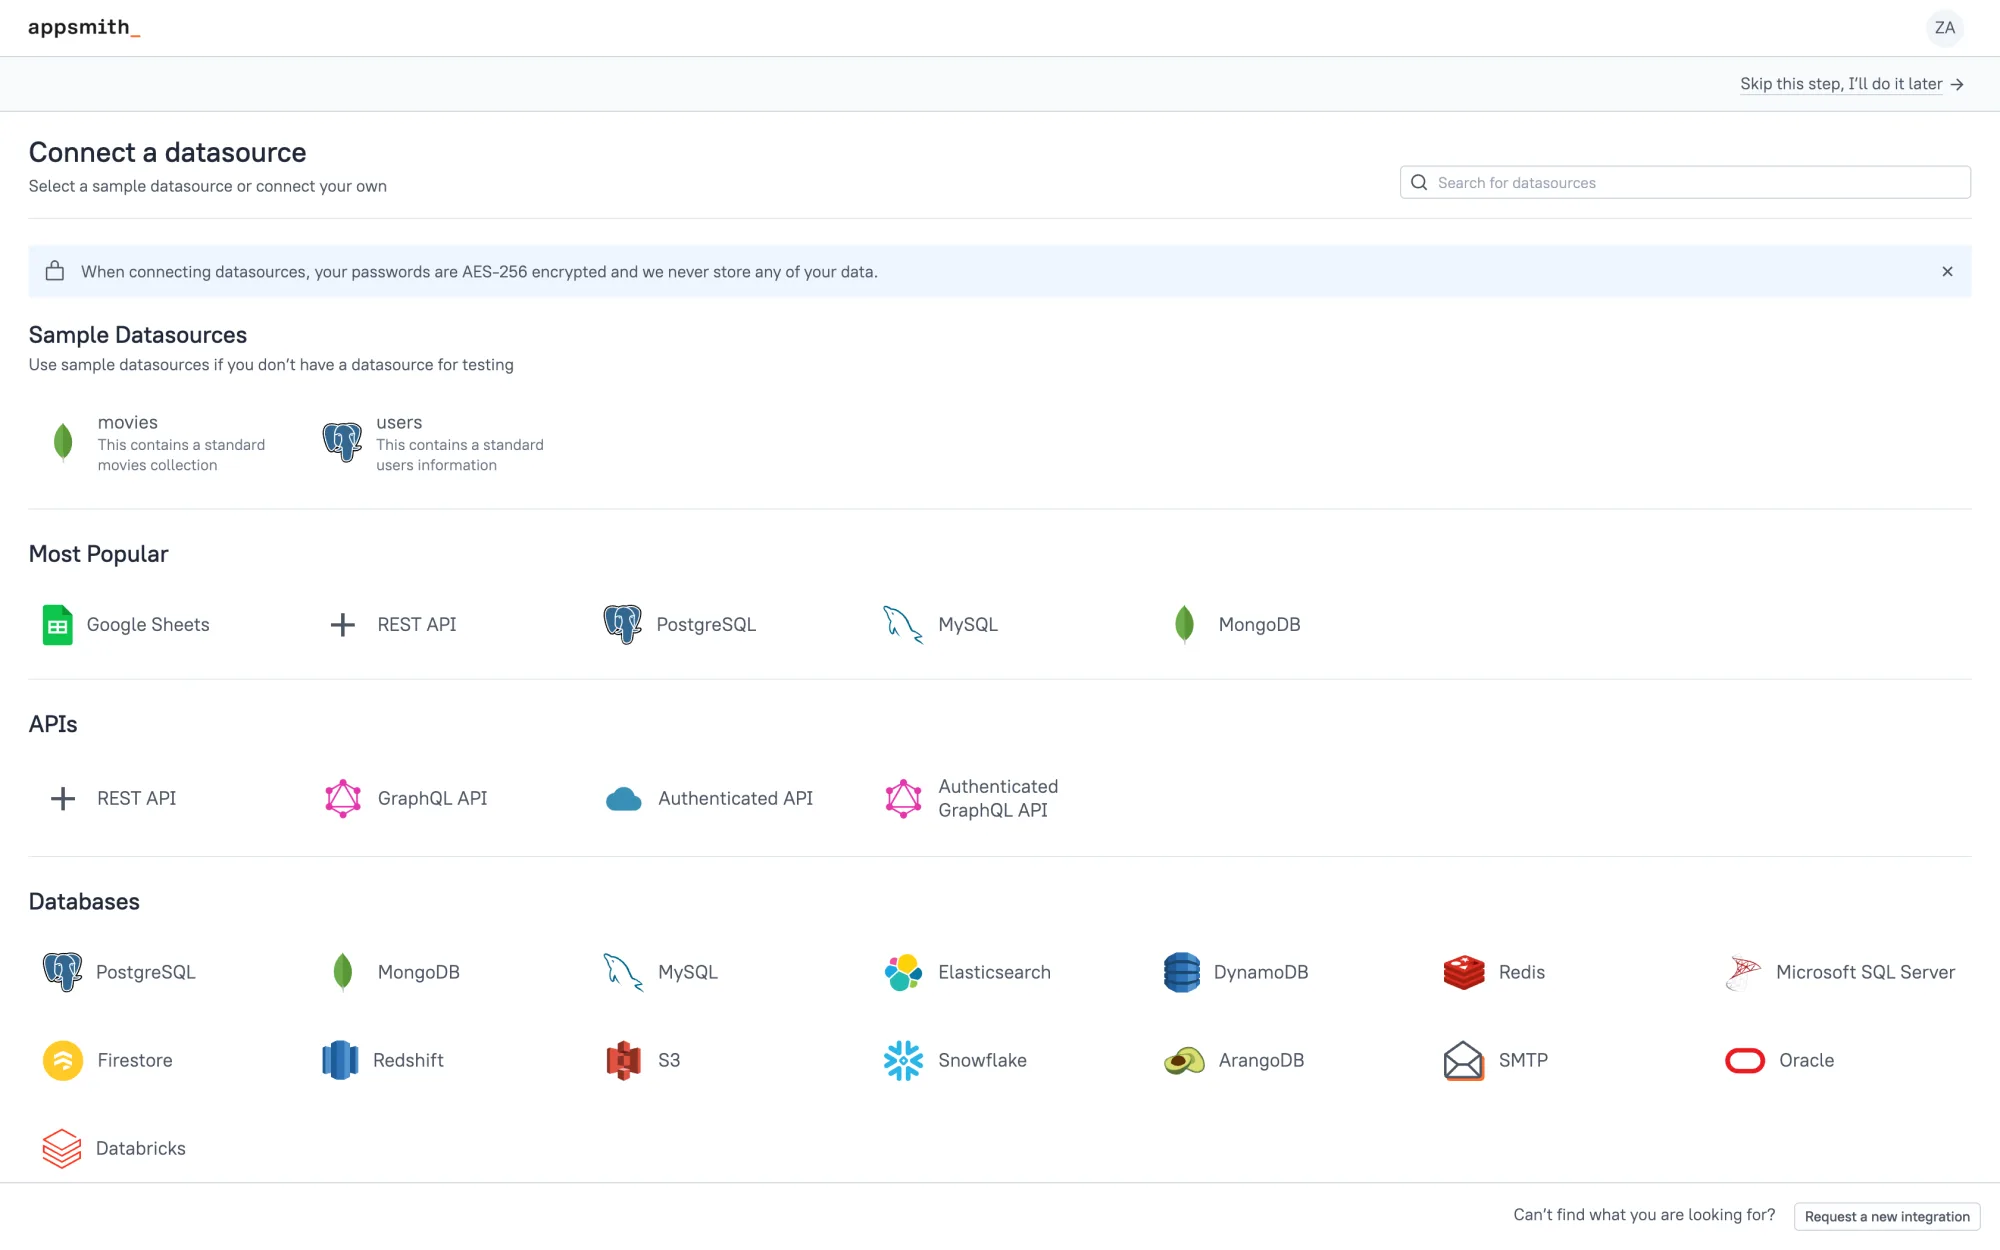2000x1250 pixels.
Task: Click the Google Sheets icon under Most Popular
Action: coord(58,625)
